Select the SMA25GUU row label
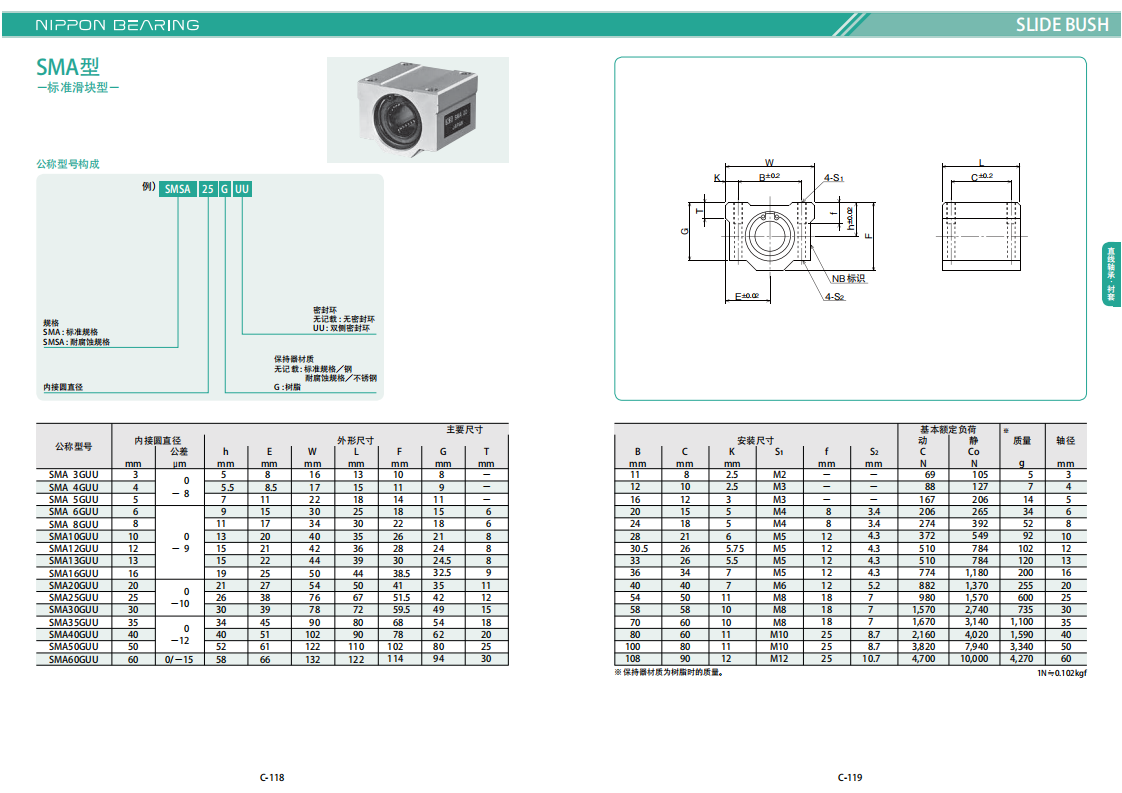Image resolution: width=1122 pixels, height=793 pixels. (x=74, y=598)
